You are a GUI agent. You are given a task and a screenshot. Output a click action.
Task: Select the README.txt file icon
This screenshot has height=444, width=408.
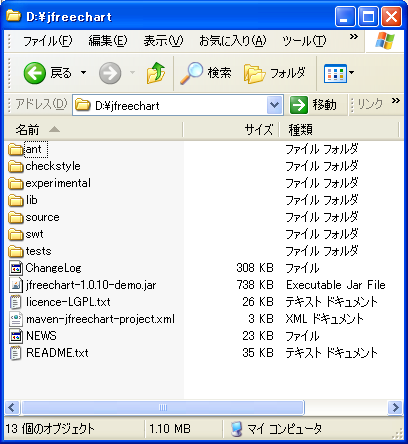point(16,353)
